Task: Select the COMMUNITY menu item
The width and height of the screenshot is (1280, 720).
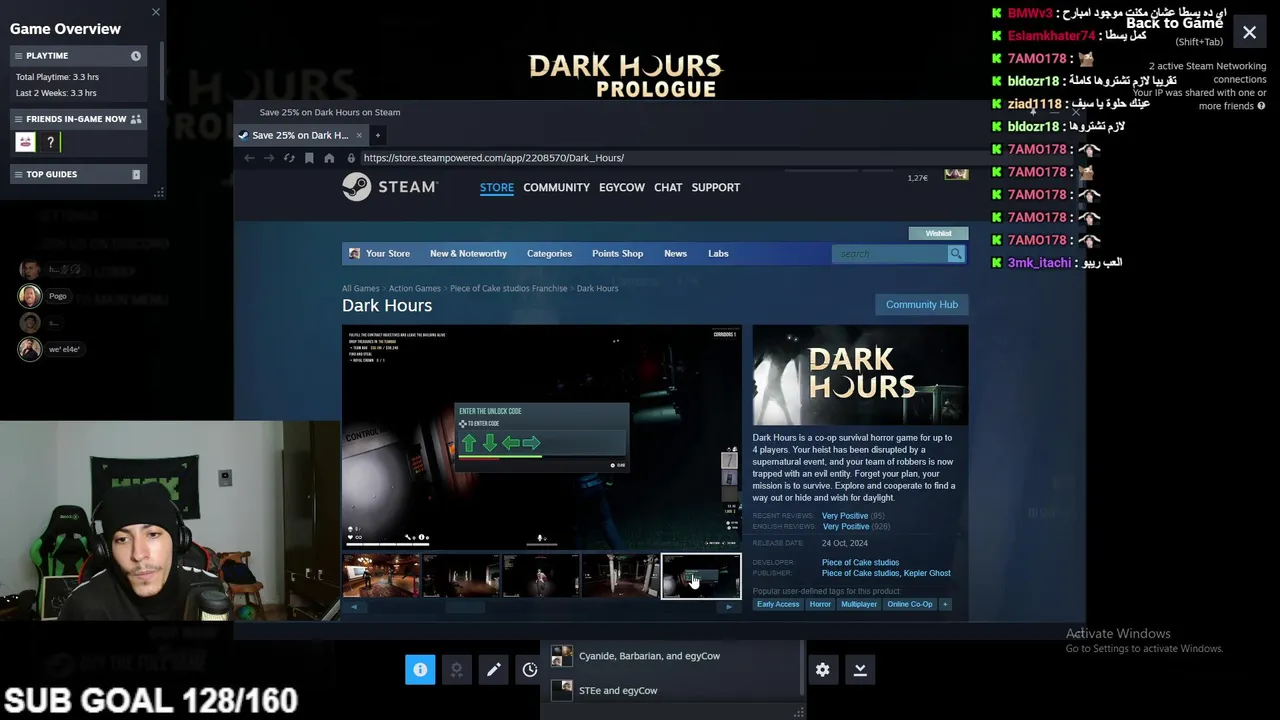Action: [x=556, y=187]
